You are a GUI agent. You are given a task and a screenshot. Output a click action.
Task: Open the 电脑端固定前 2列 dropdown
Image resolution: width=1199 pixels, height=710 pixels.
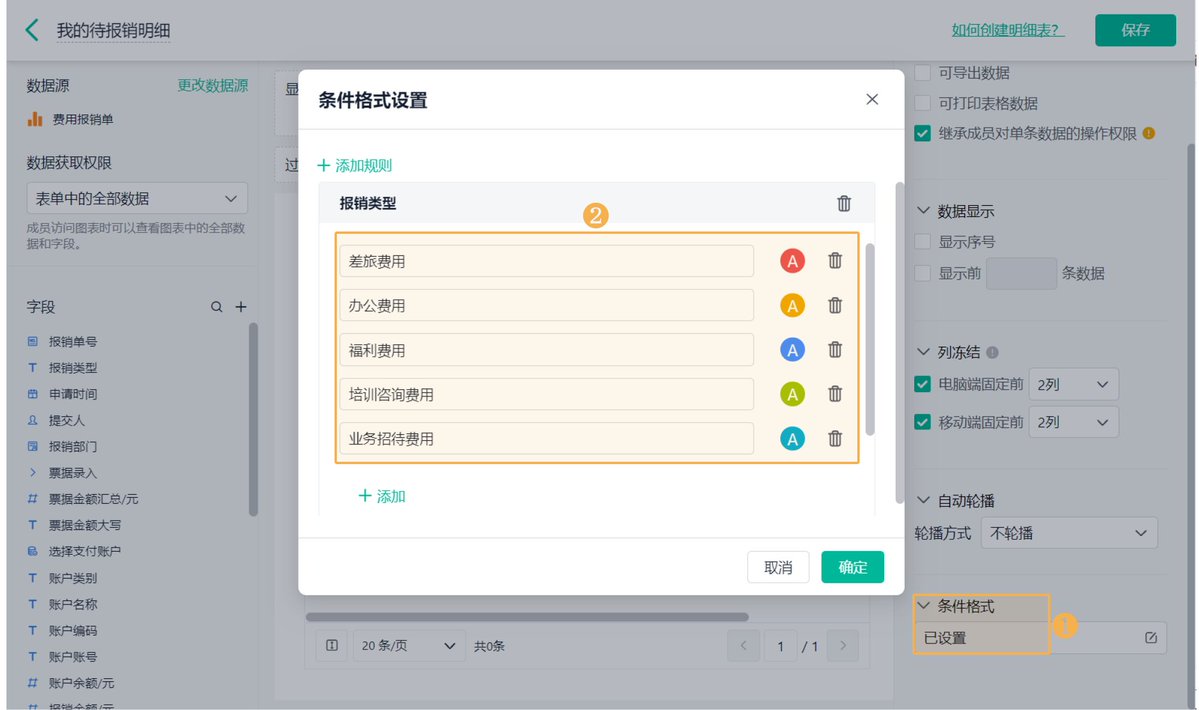coord(1074,384)
